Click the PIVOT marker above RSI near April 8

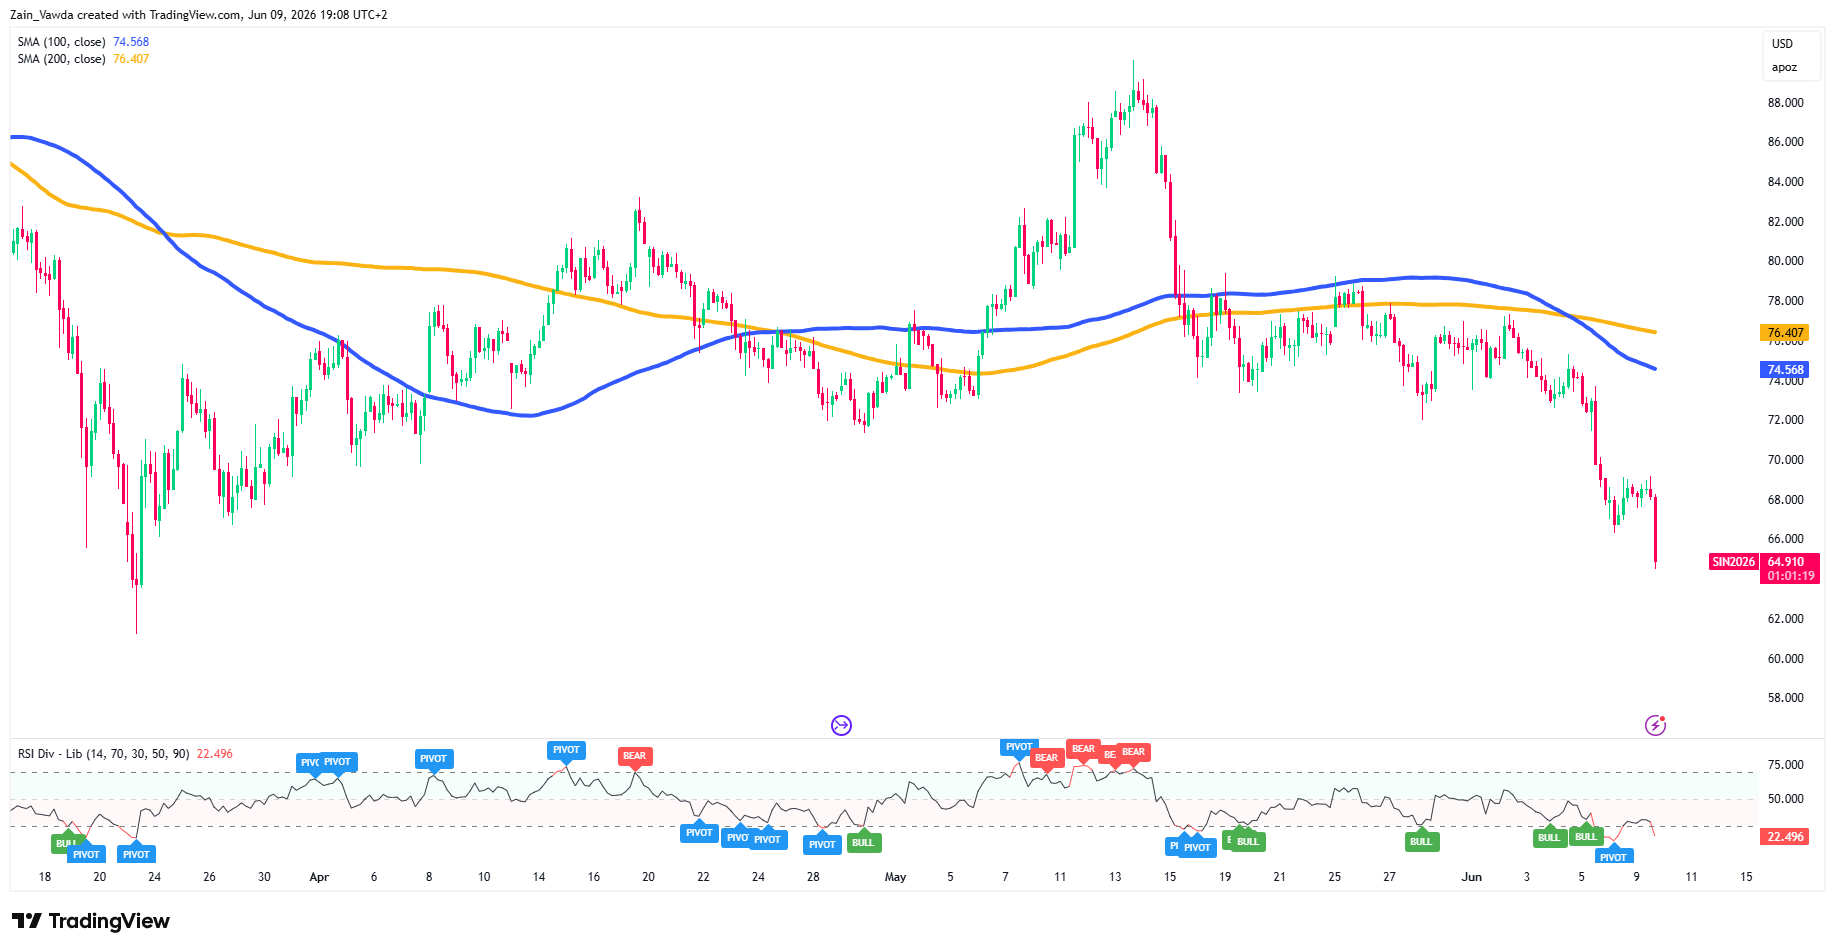coord(433,759)
